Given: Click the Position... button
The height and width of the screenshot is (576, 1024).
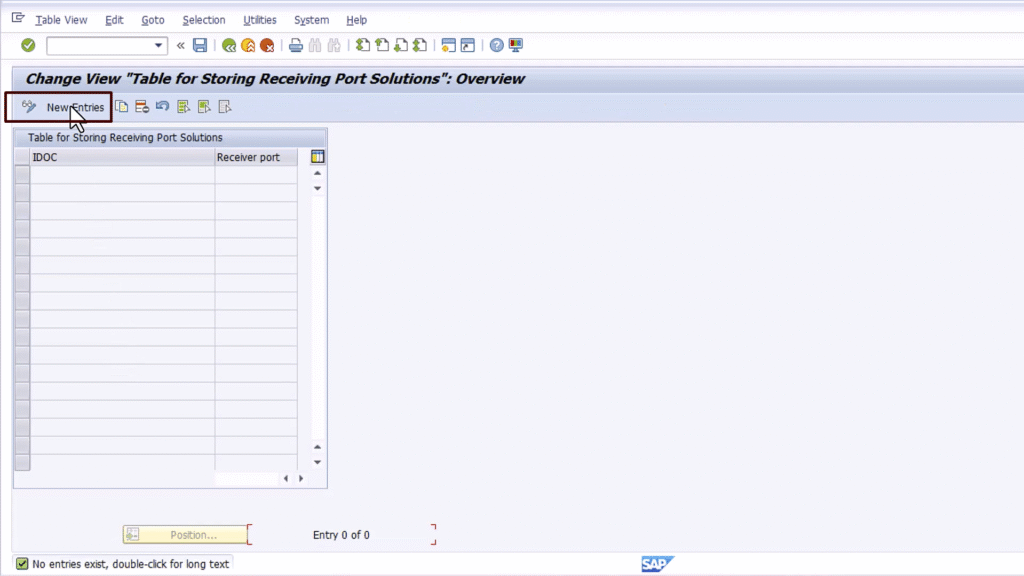Looking at the screenshot, I should coord(186,534).
